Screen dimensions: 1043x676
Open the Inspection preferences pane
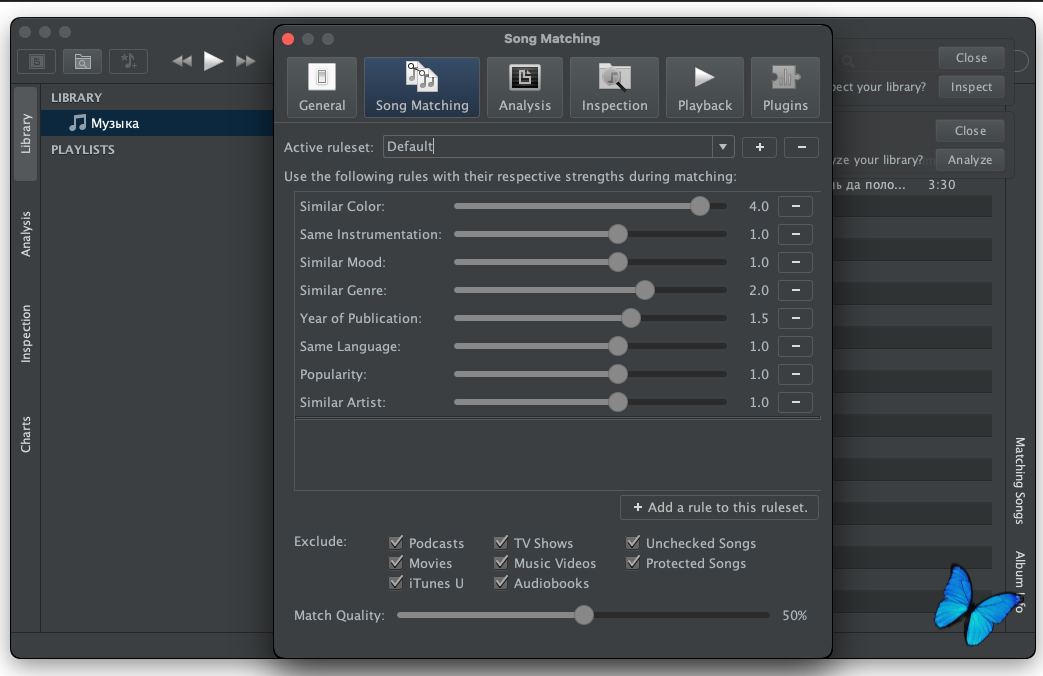pos(614,87)
